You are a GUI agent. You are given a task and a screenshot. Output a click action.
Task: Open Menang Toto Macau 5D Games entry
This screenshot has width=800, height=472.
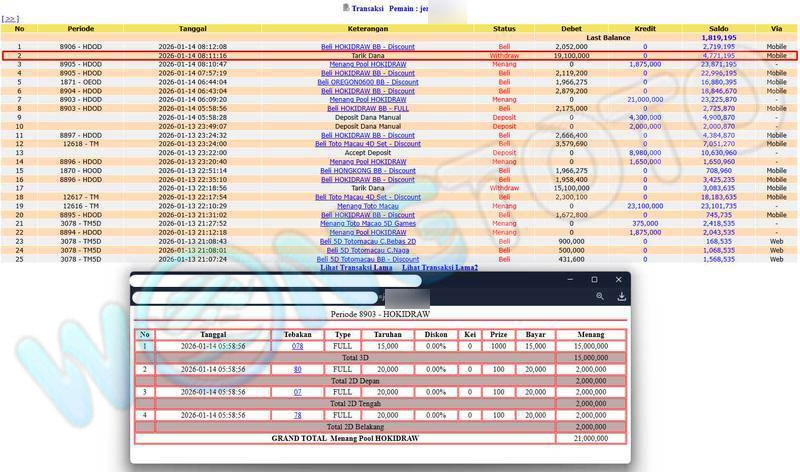(367, 223)
